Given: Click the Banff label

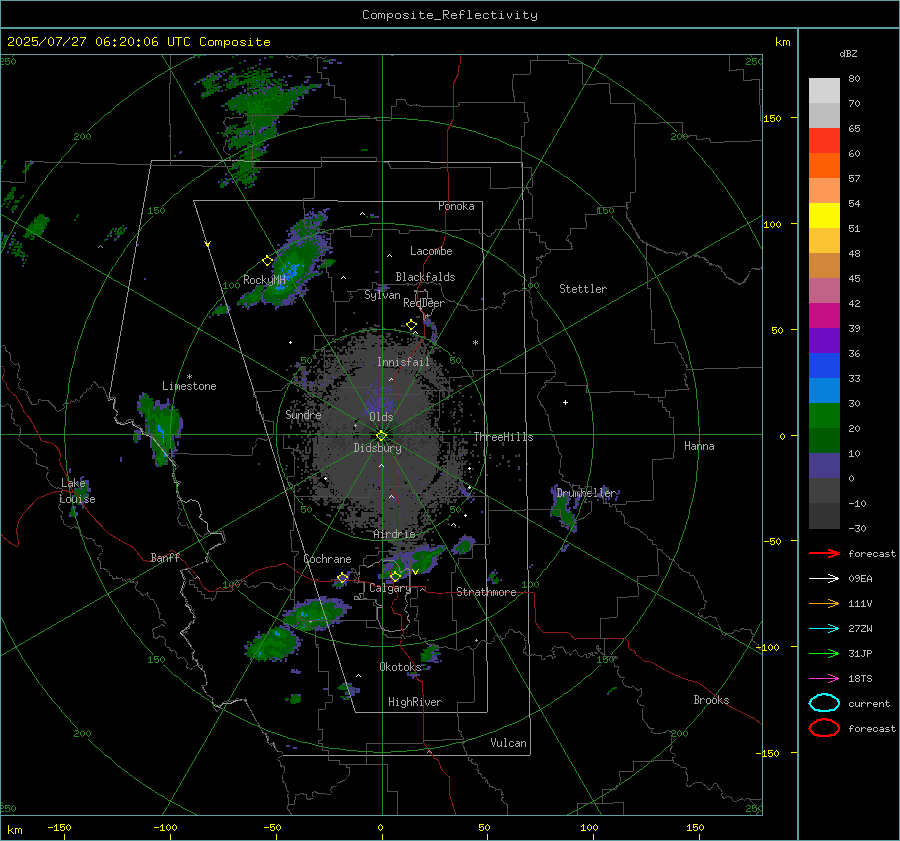Looking at the screenshot, I should [x=165, y=557].
